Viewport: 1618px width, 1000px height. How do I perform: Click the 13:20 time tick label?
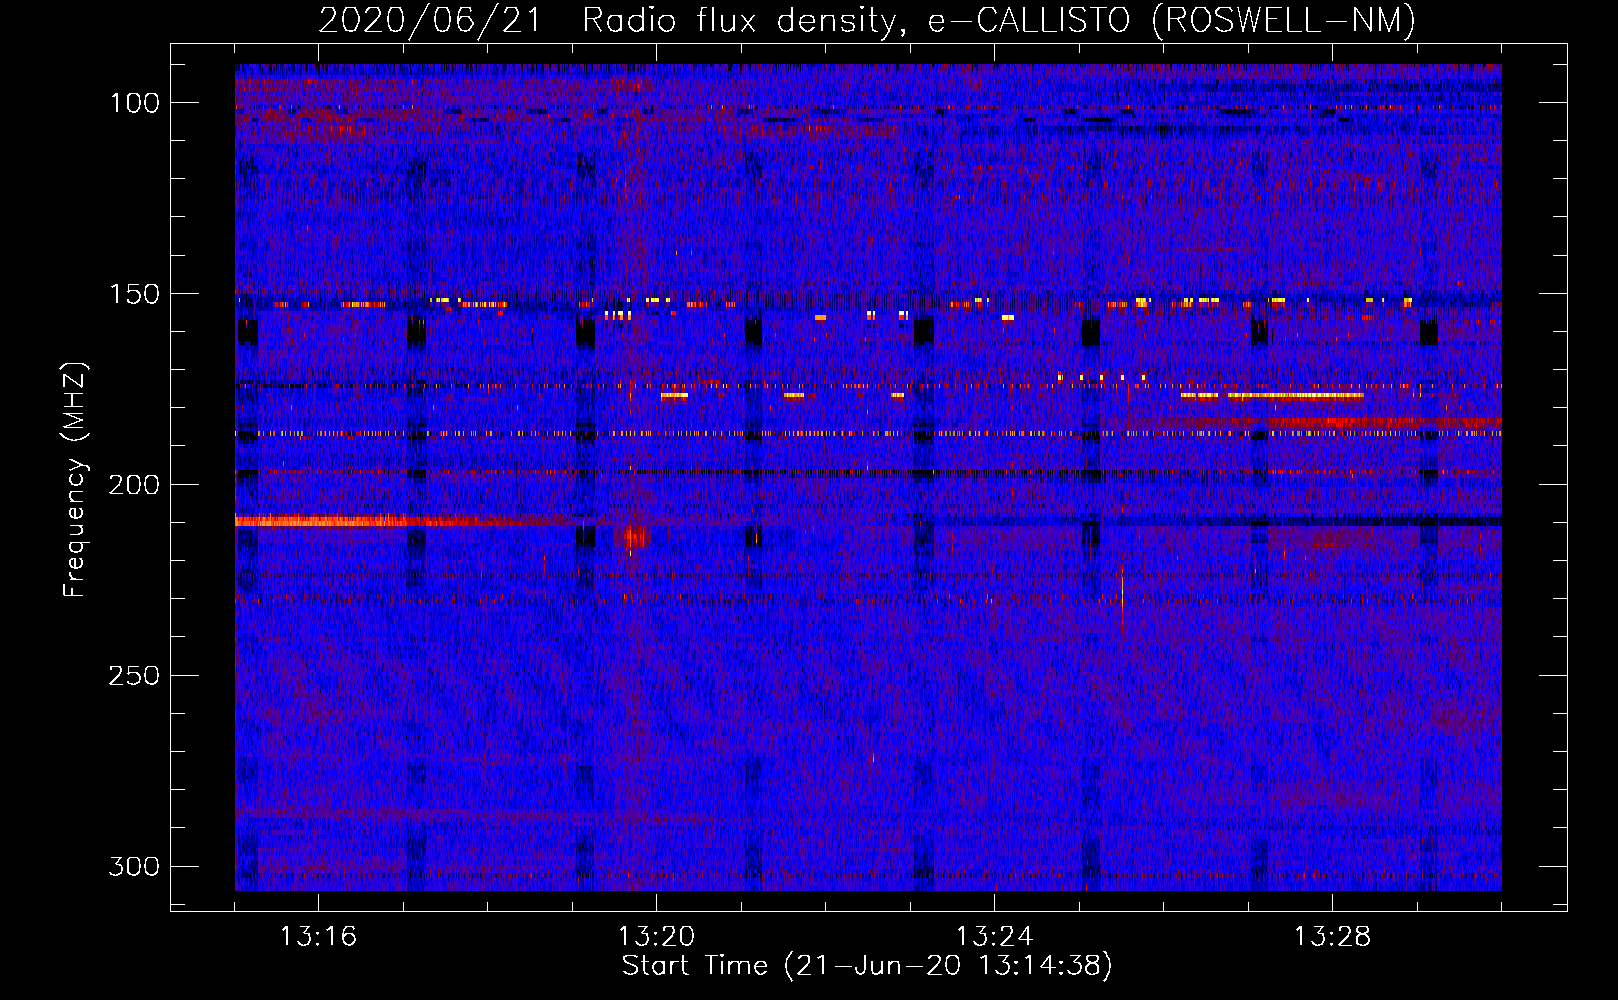coord(656,937)
